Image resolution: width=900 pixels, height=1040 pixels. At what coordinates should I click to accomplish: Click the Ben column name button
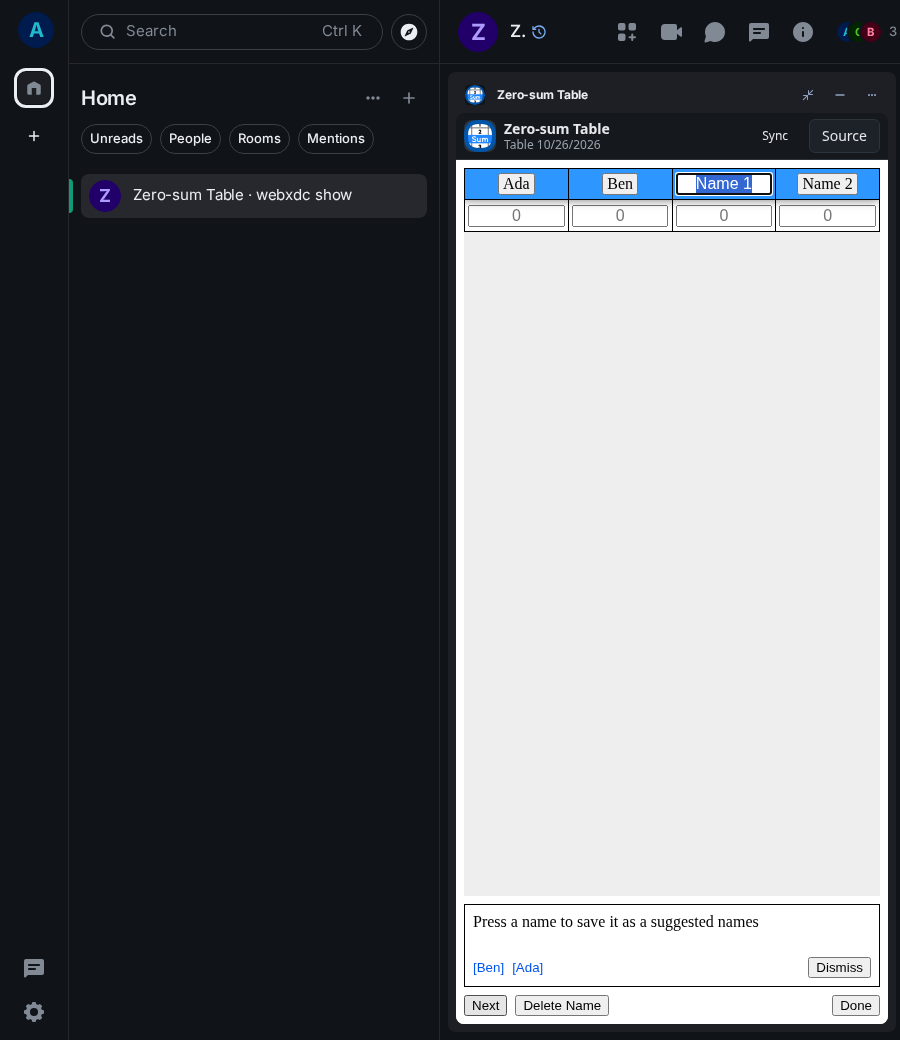[620, 184]
